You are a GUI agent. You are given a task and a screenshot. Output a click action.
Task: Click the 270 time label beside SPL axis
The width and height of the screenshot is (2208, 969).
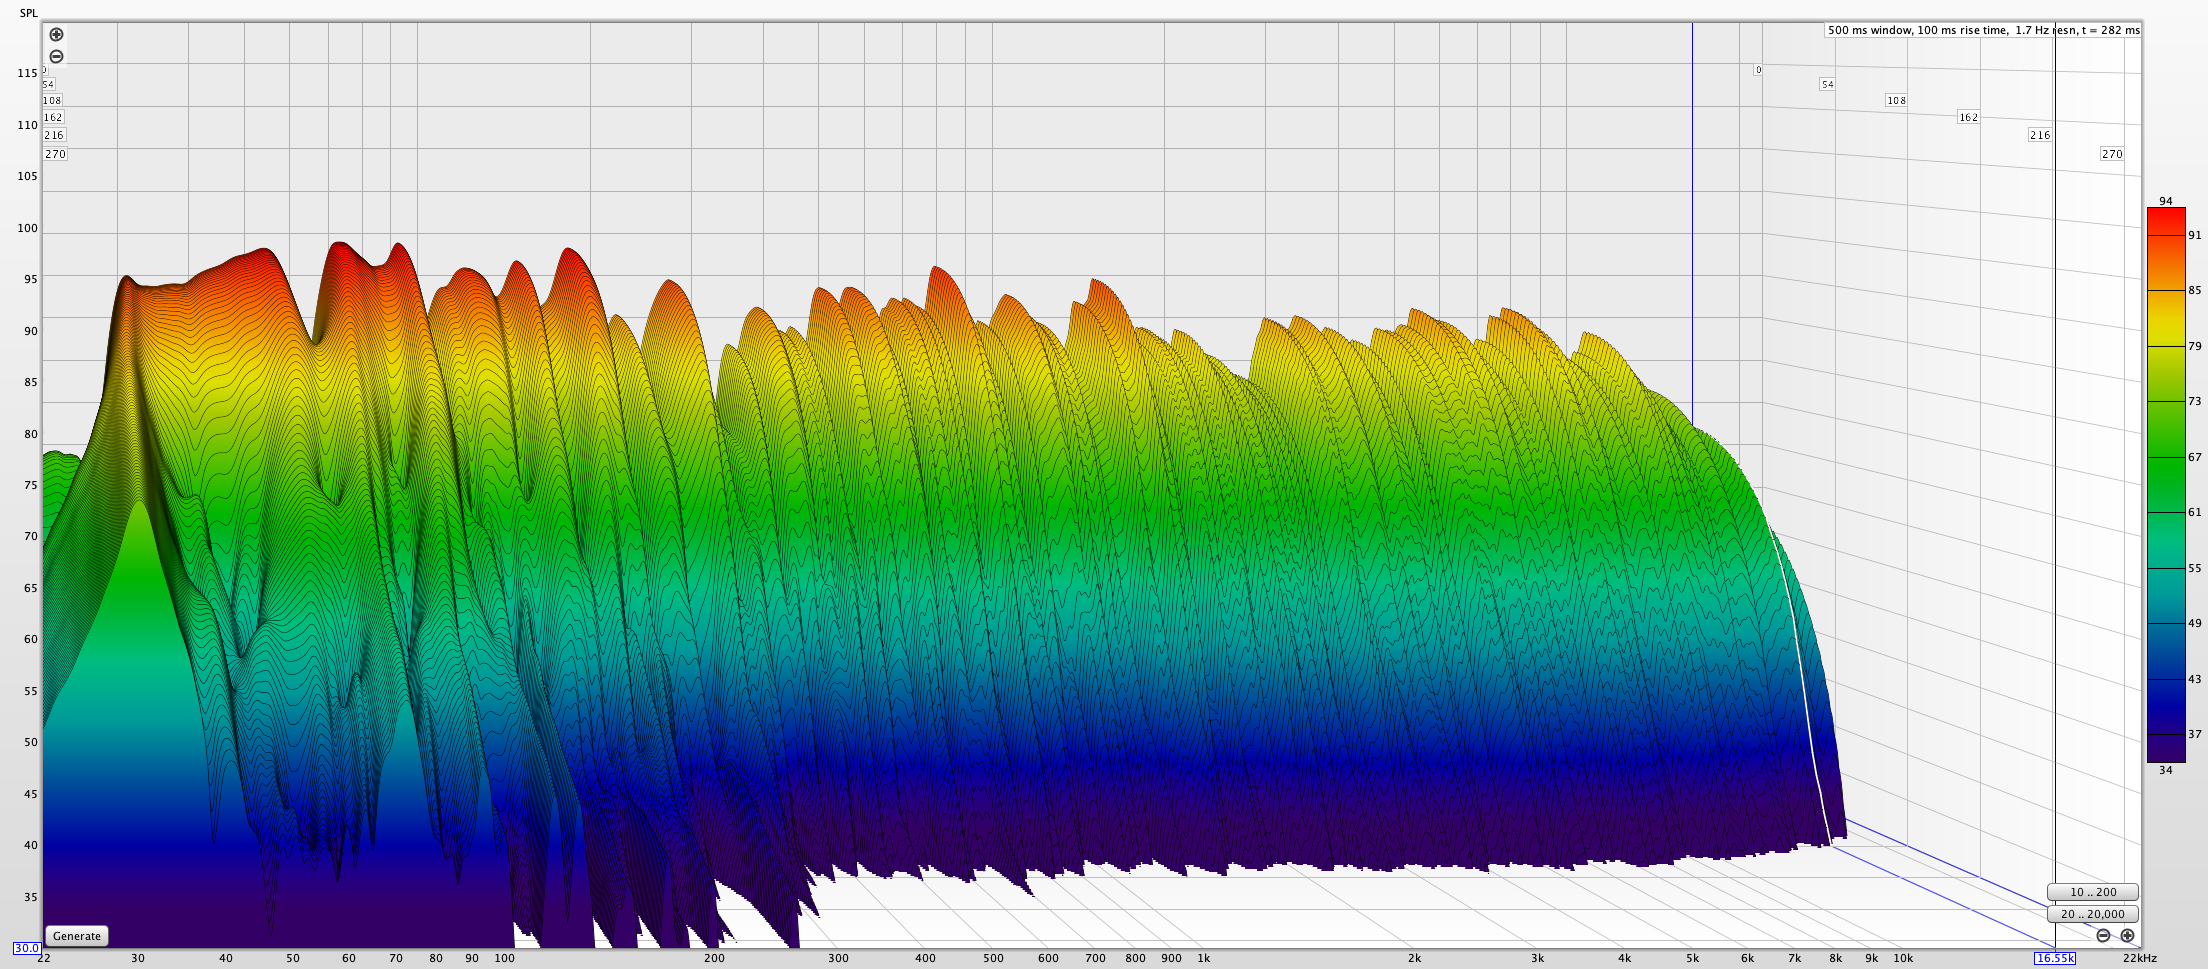point(55,154)
